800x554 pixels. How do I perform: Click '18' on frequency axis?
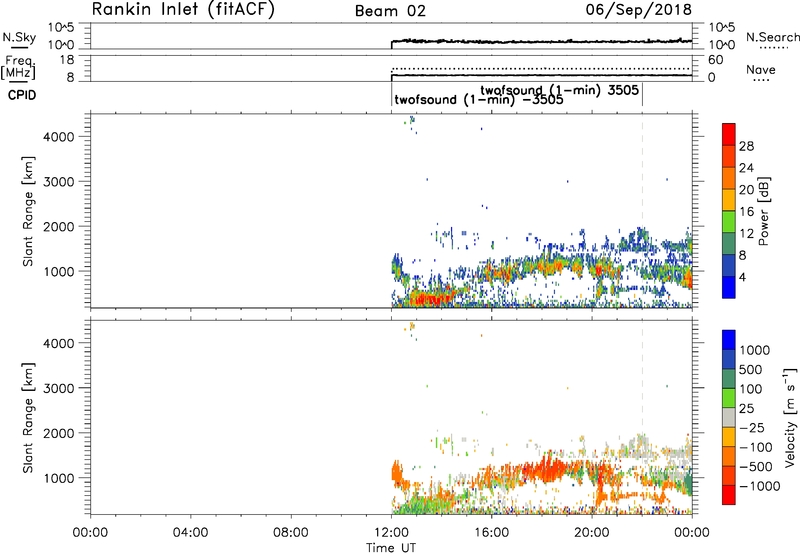point(67,60)
